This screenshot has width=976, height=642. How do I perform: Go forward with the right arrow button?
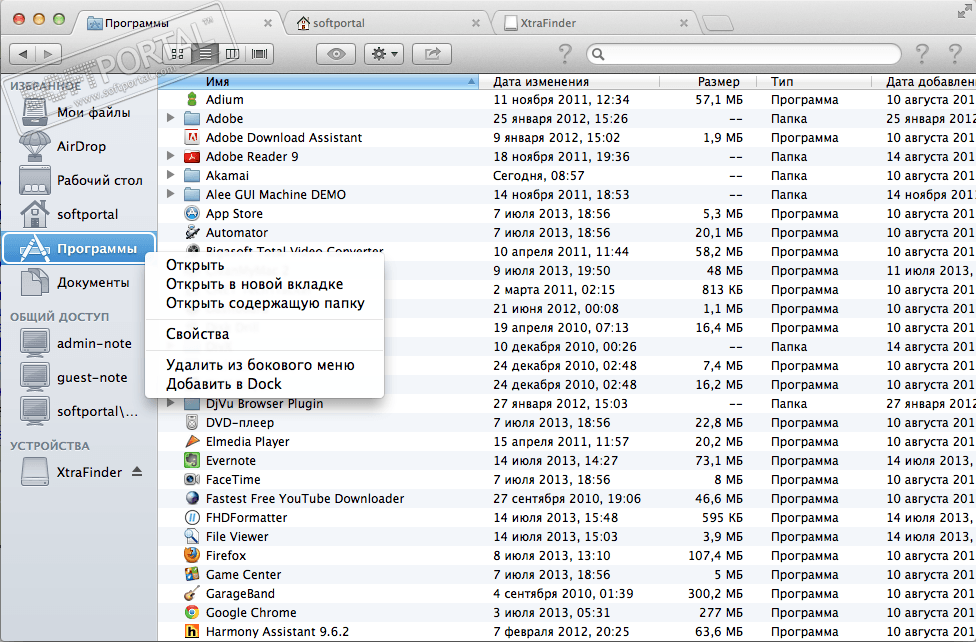(49, 54)
